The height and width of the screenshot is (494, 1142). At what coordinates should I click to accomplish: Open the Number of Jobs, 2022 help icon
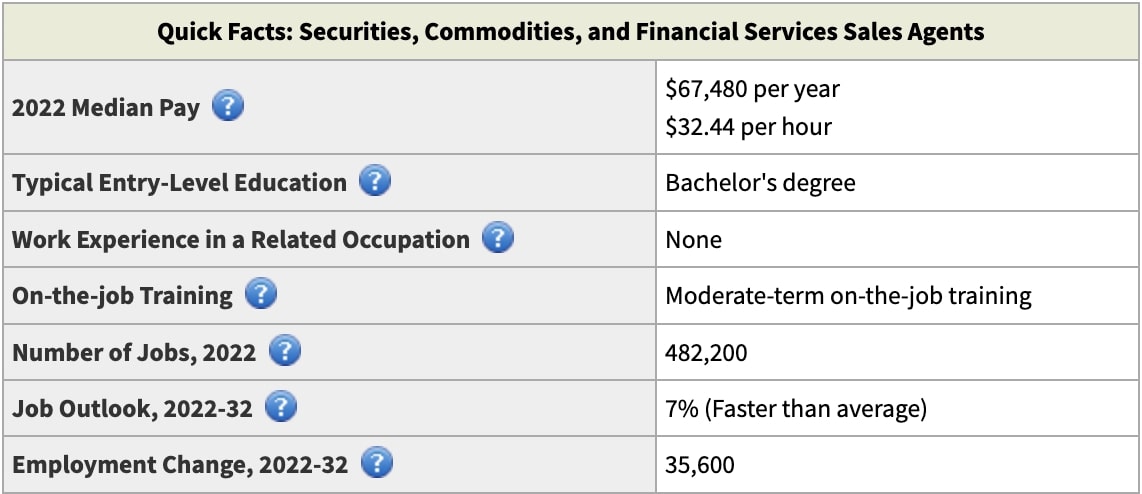coord(285,351)
